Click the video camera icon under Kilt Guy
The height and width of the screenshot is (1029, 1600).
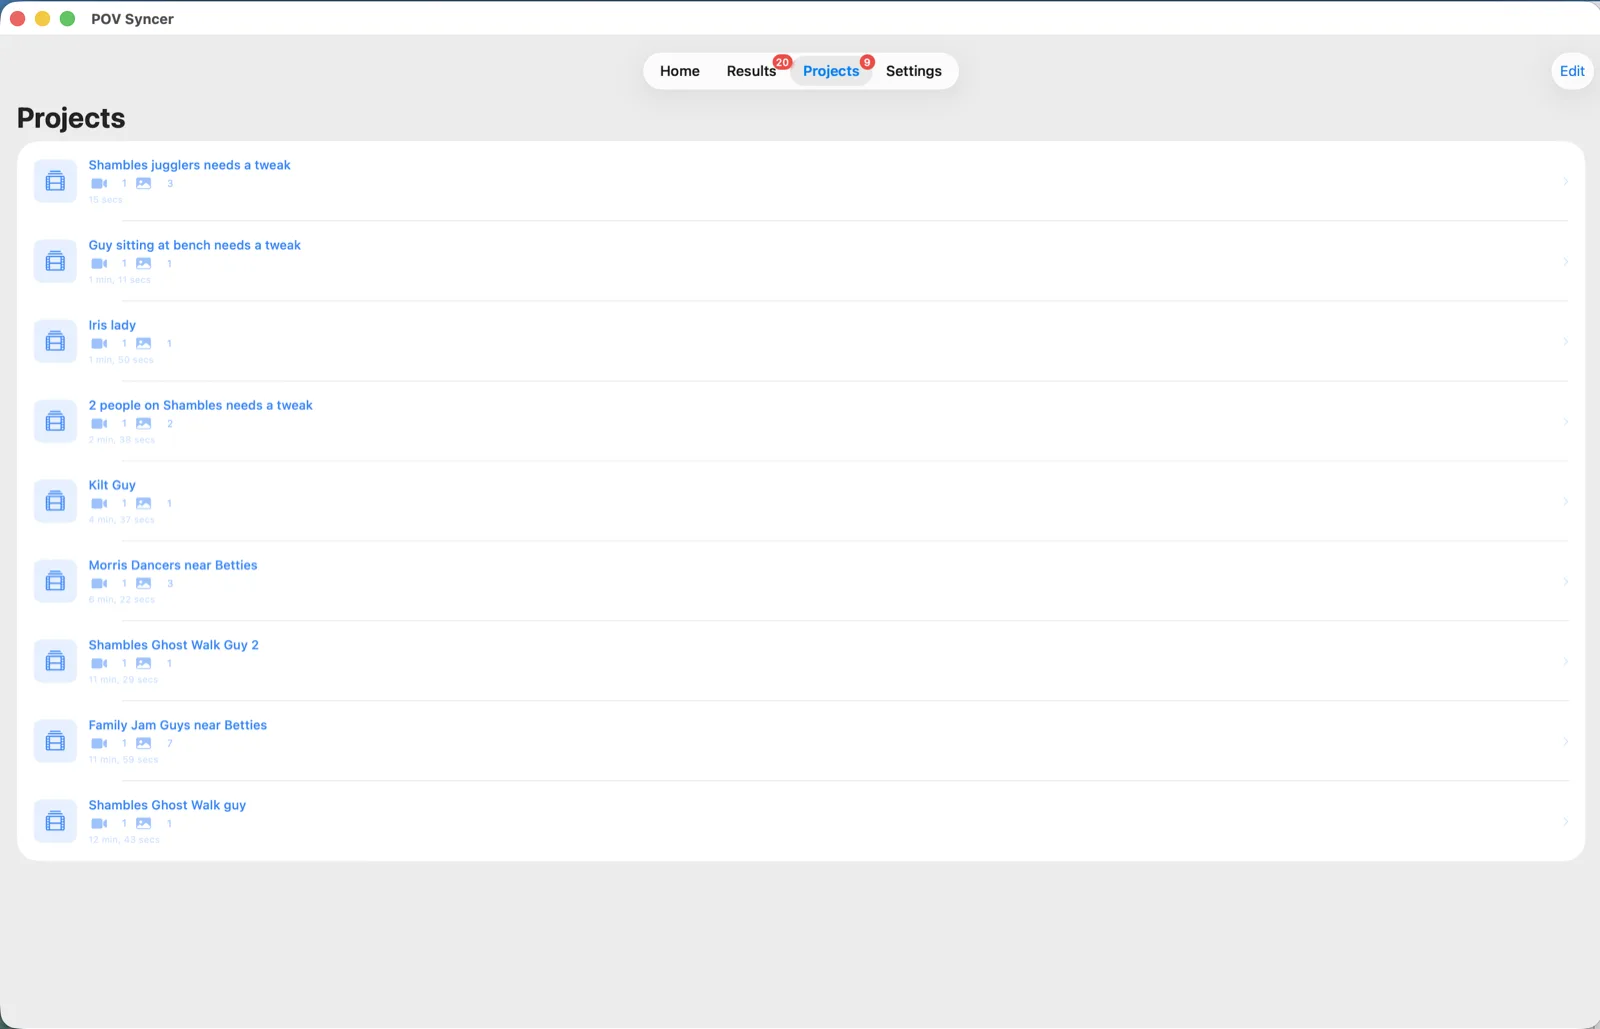(99, 504)
